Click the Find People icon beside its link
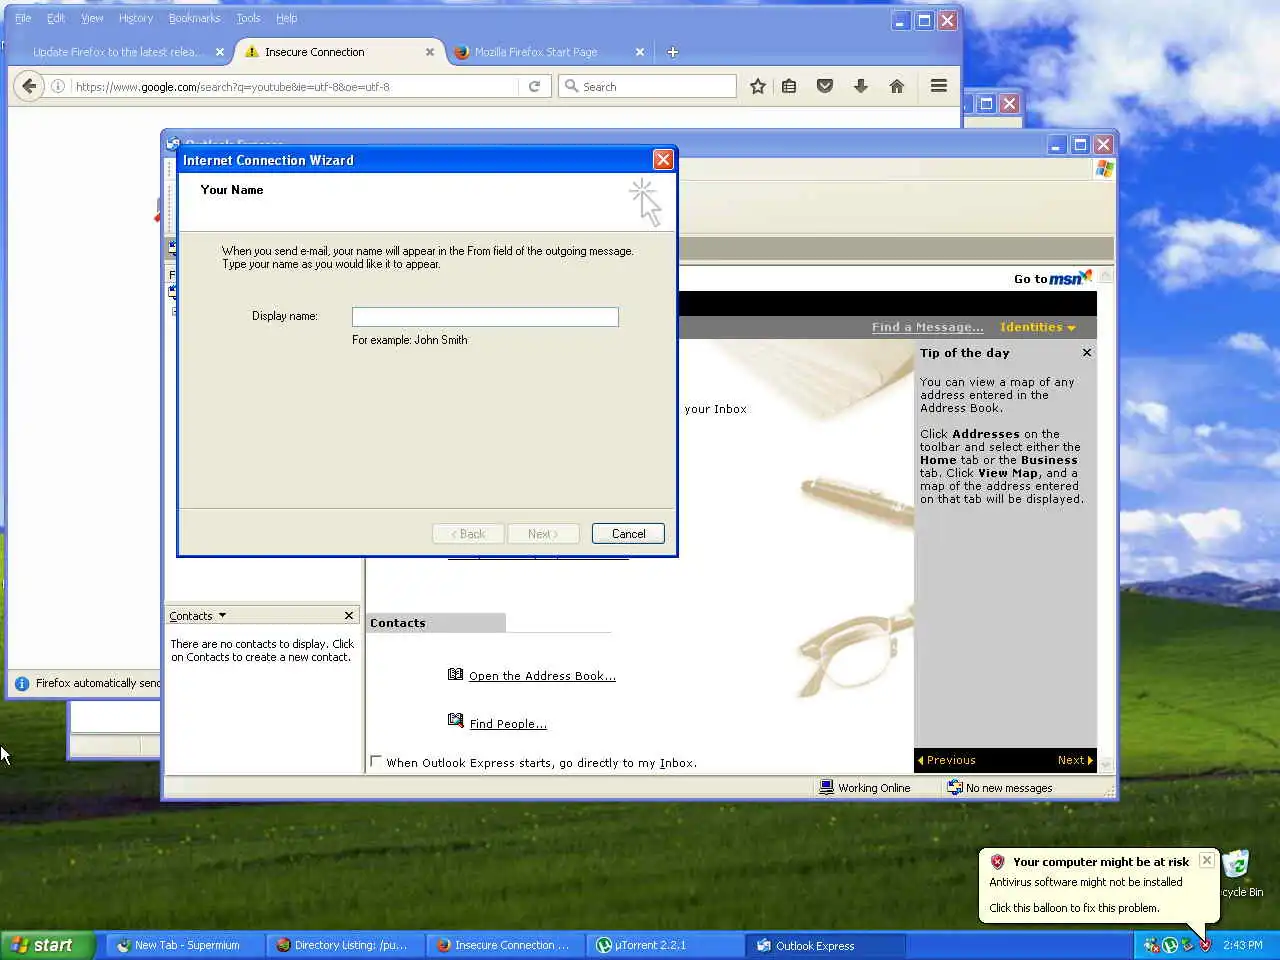This screenshot has height=960, width=1280. tap(456, 720)
